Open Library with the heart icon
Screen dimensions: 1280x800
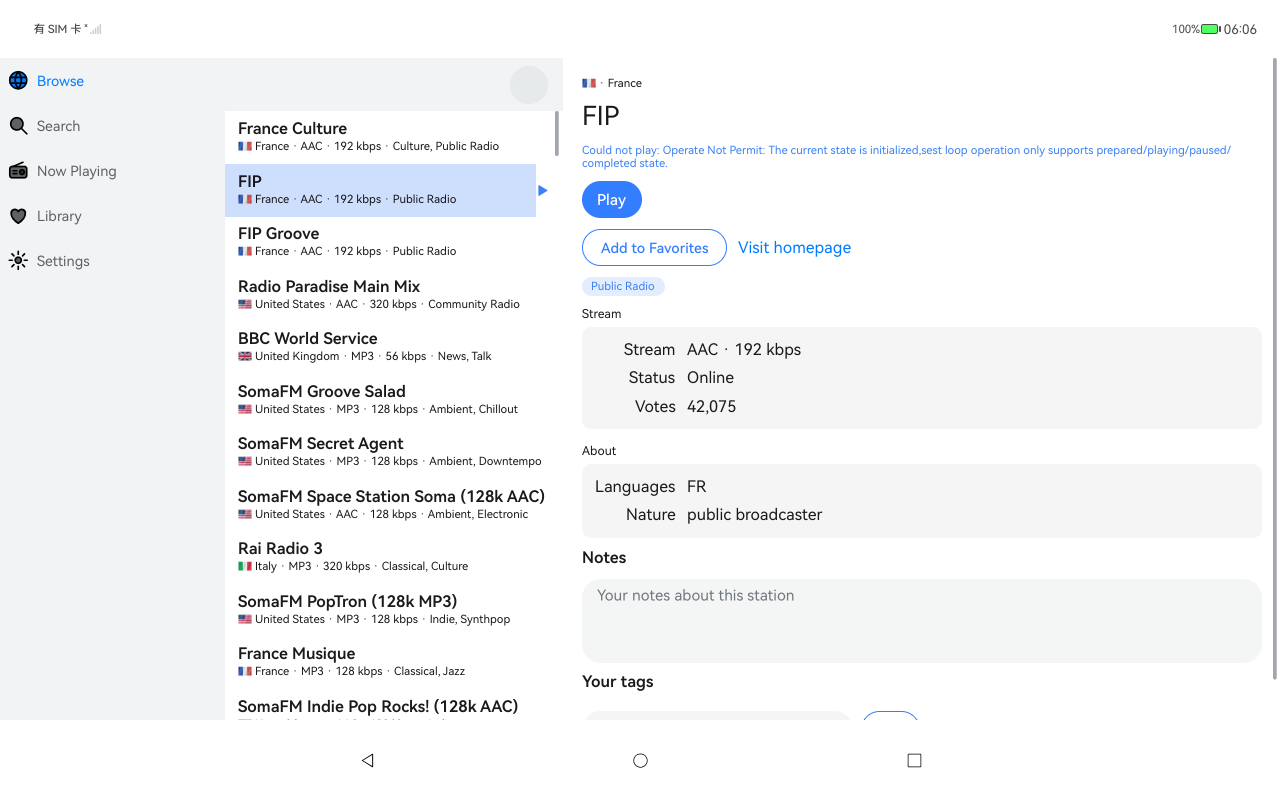pos(18,216)
